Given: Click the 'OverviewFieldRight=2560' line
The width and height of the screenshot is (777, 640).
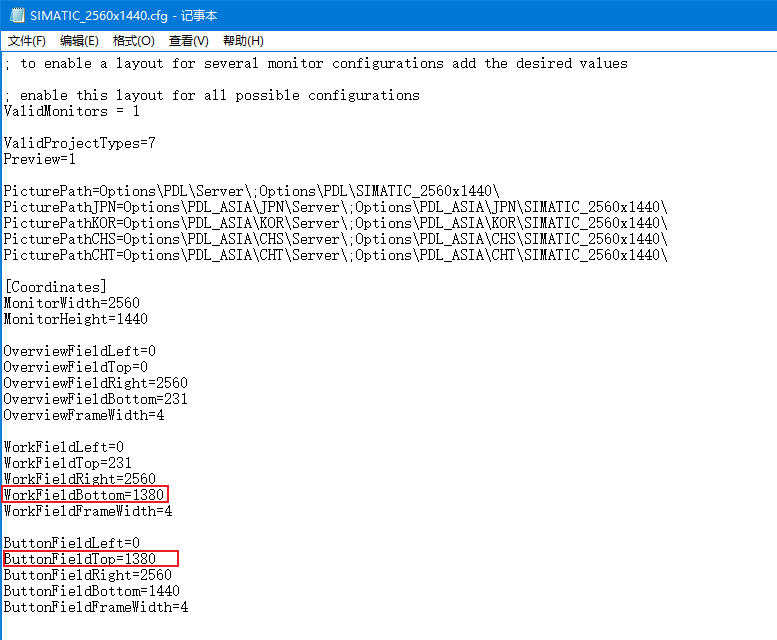Looking at the screenshot, I should pos(96,383).
